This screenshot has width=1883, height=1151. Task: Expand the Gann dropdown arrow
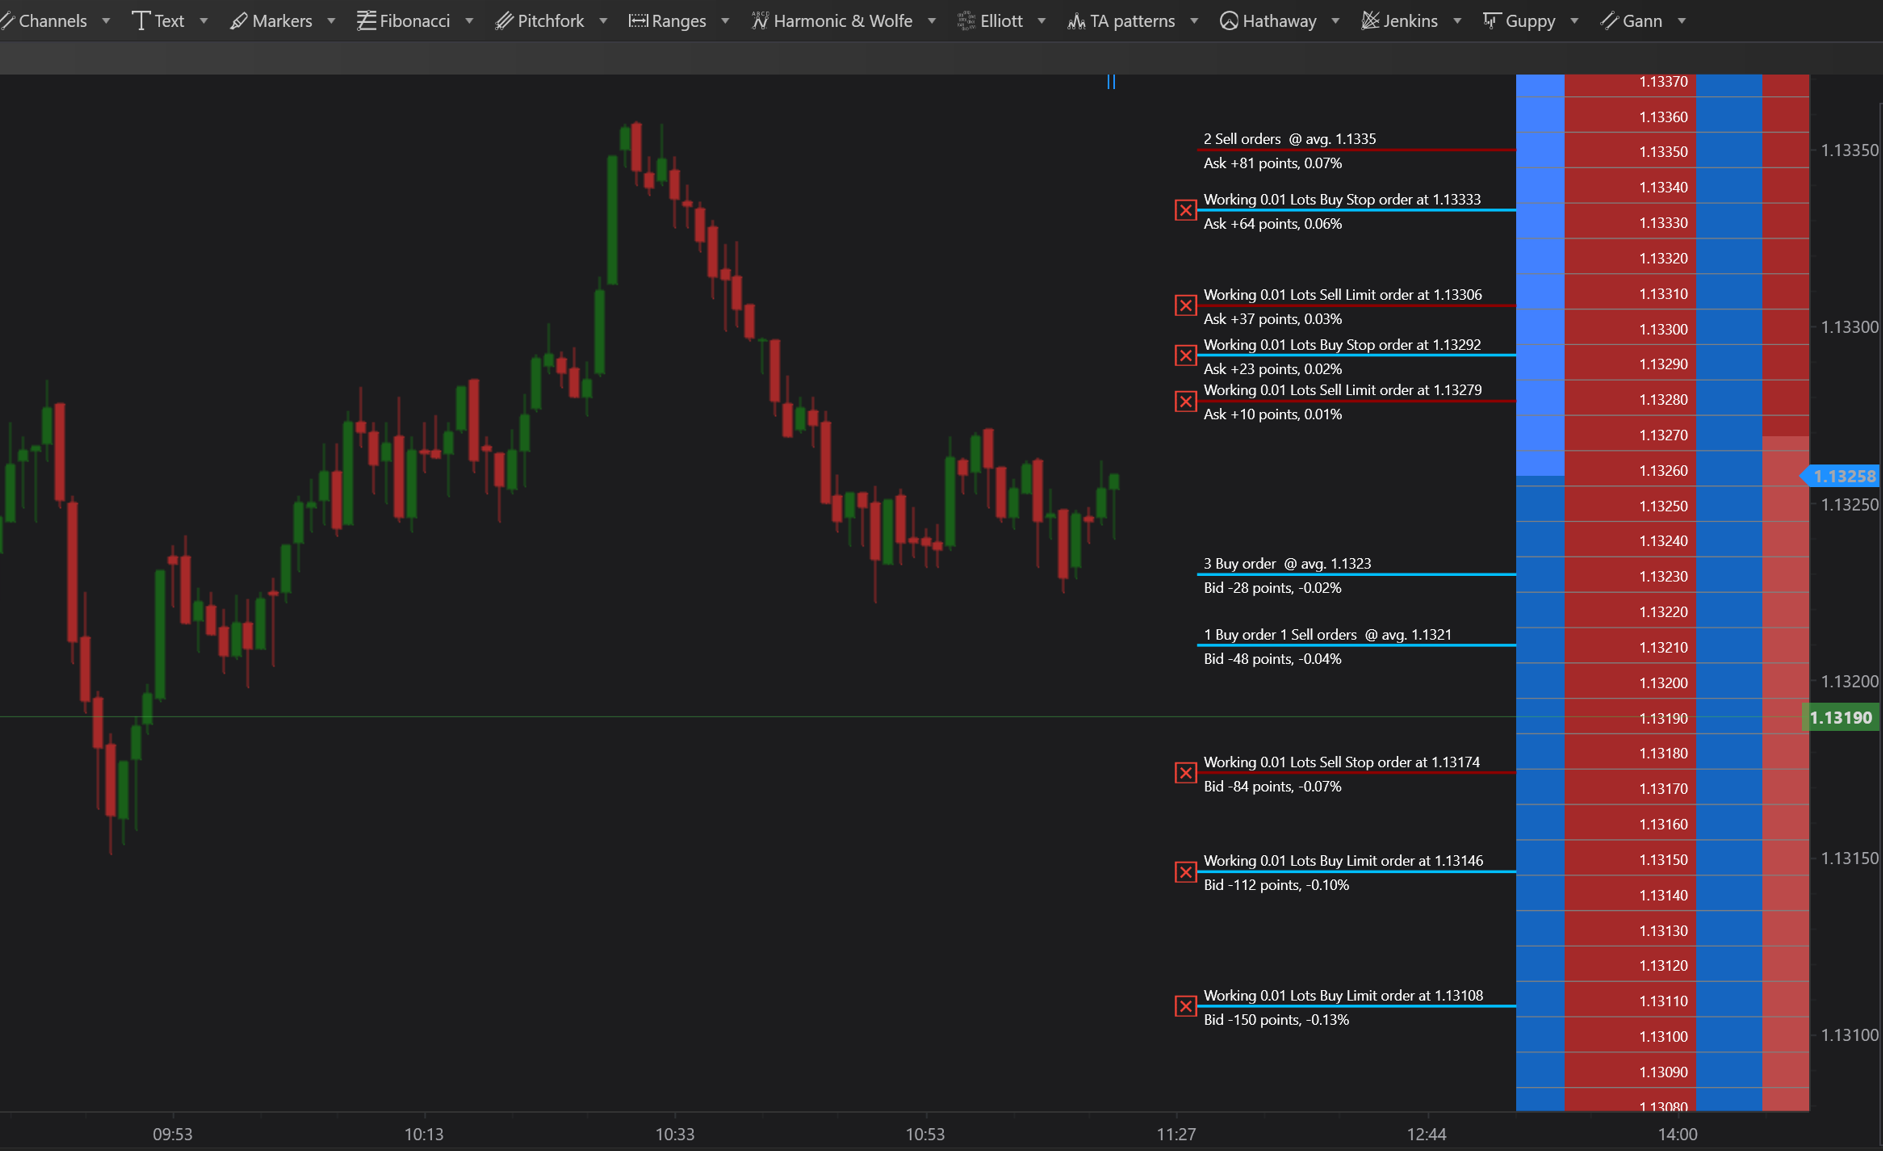click(1681, 21)
